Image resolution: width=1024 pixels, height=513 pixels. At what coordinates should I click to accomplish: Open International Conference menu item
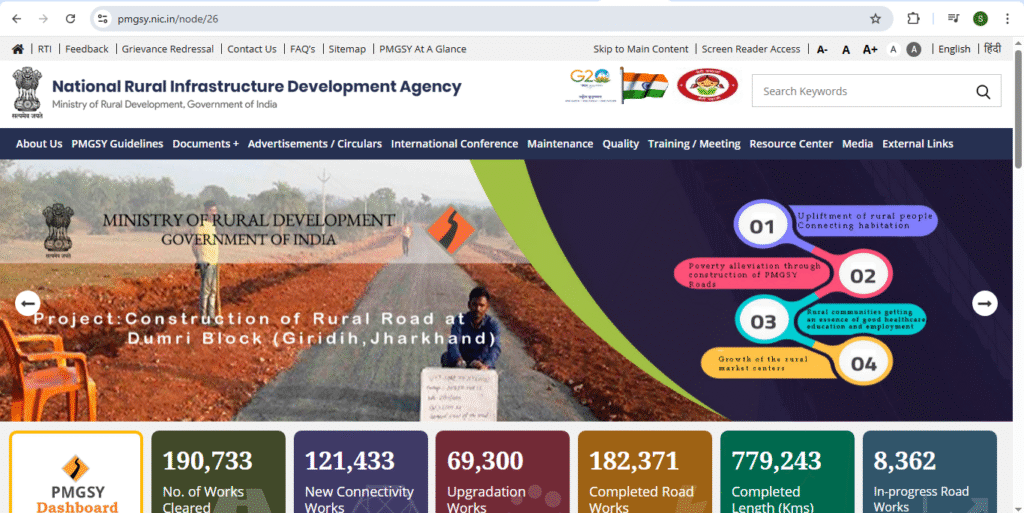click(455, 144)
